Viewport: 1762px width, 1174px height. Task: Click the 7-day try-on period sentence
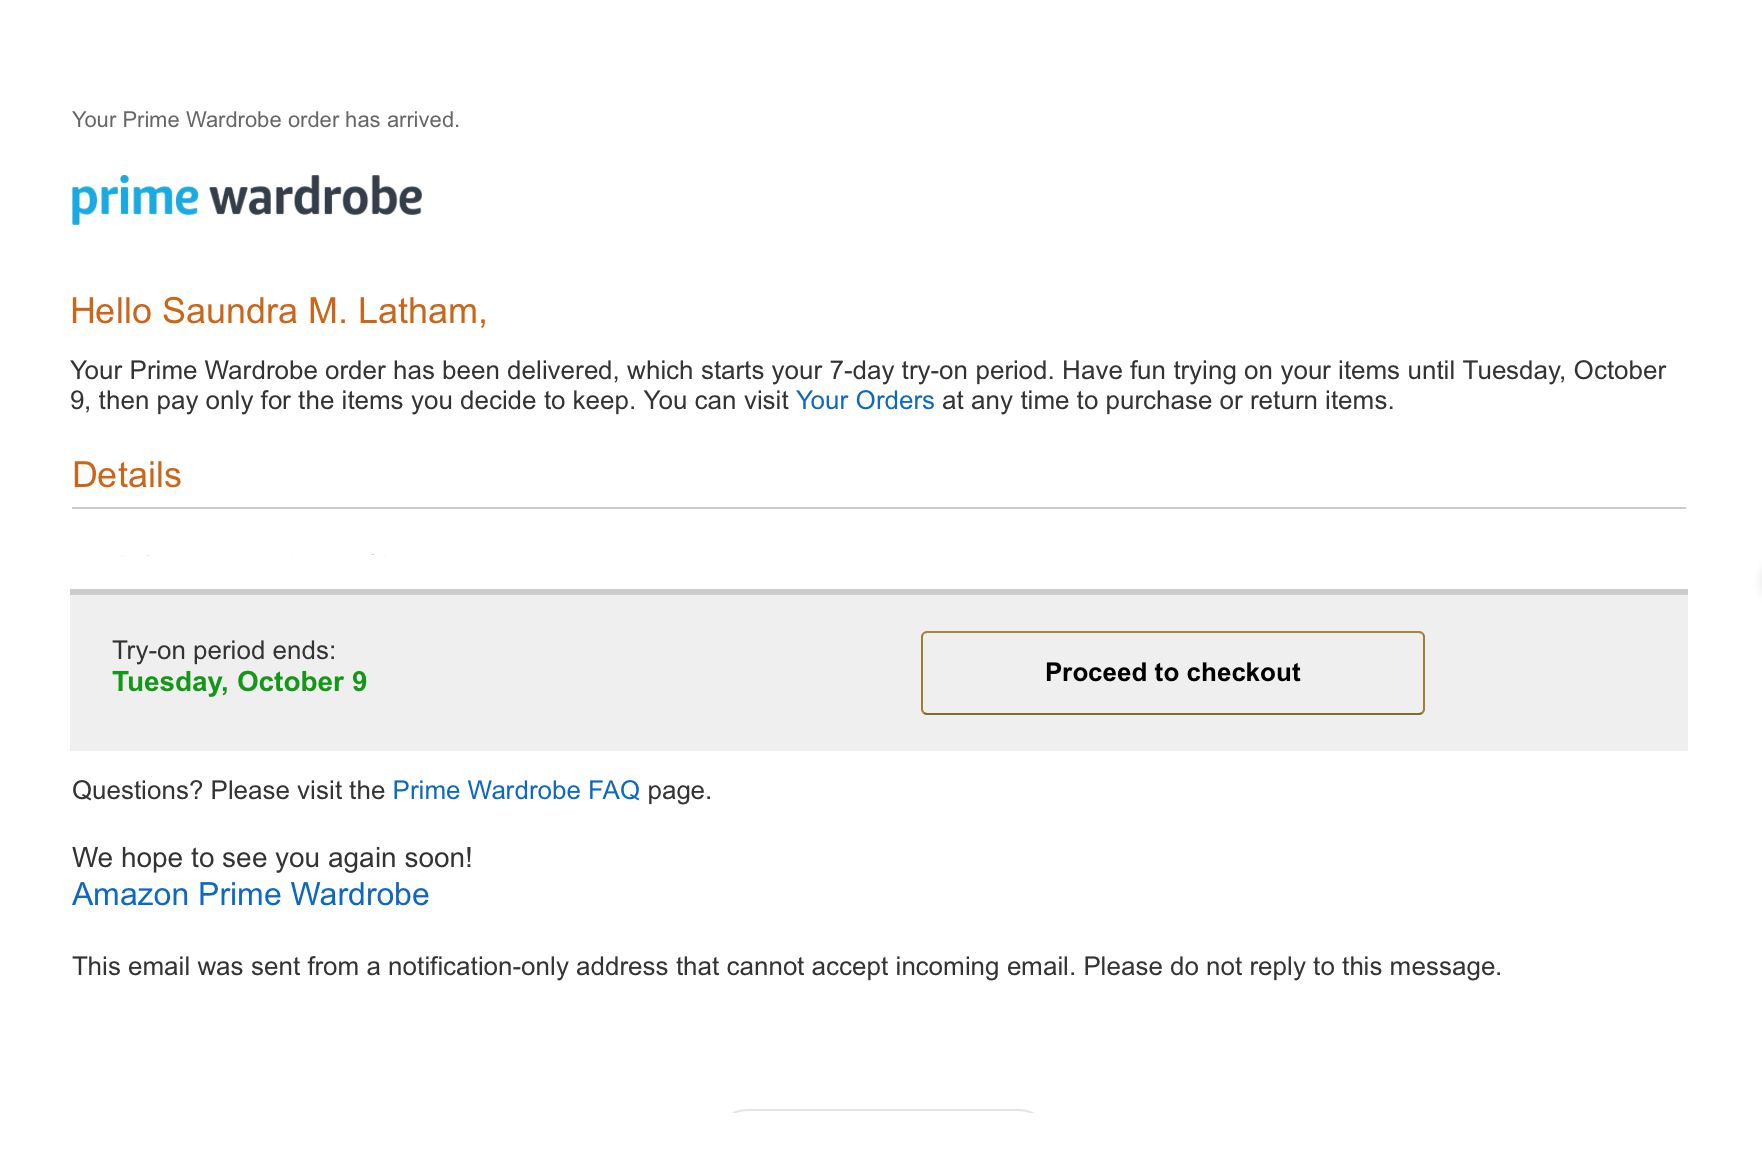[562, 371]
